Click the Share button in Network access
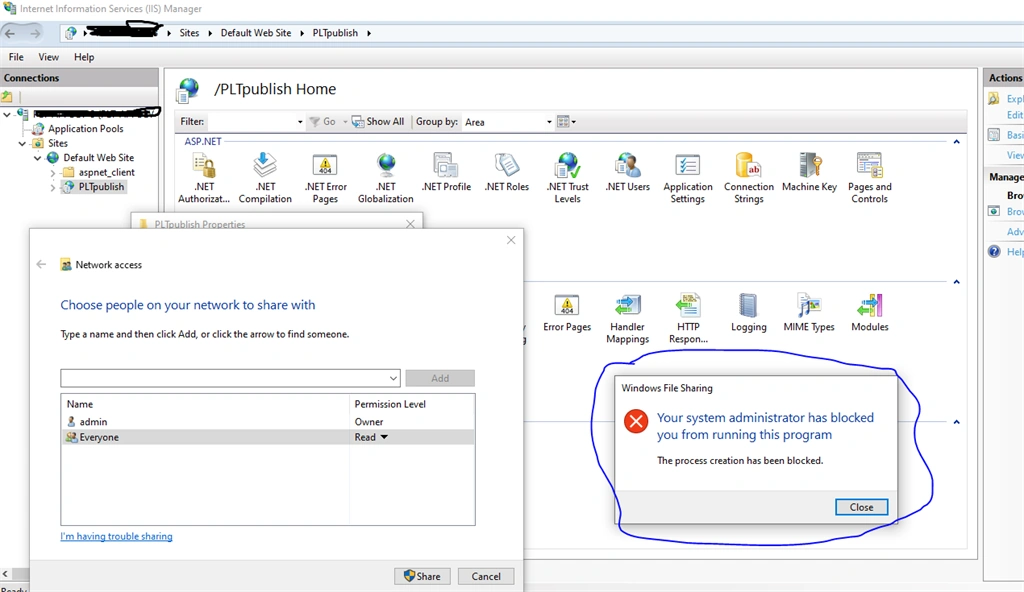This screenshot has height=592, width=1024. pos(422,576)
